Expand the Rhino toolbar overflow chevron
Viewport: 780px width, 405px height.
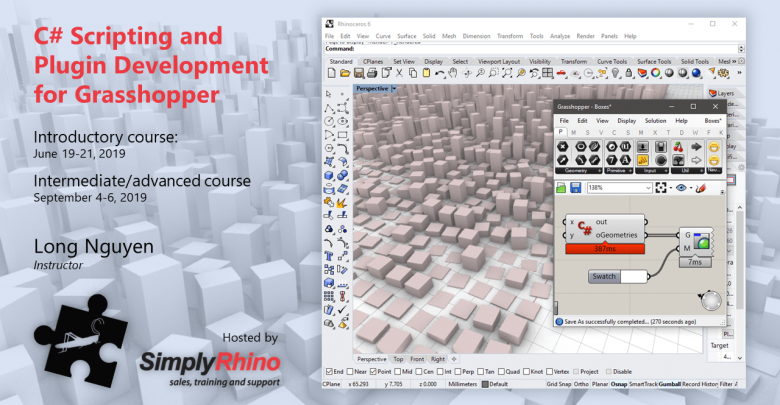[739, 73]
